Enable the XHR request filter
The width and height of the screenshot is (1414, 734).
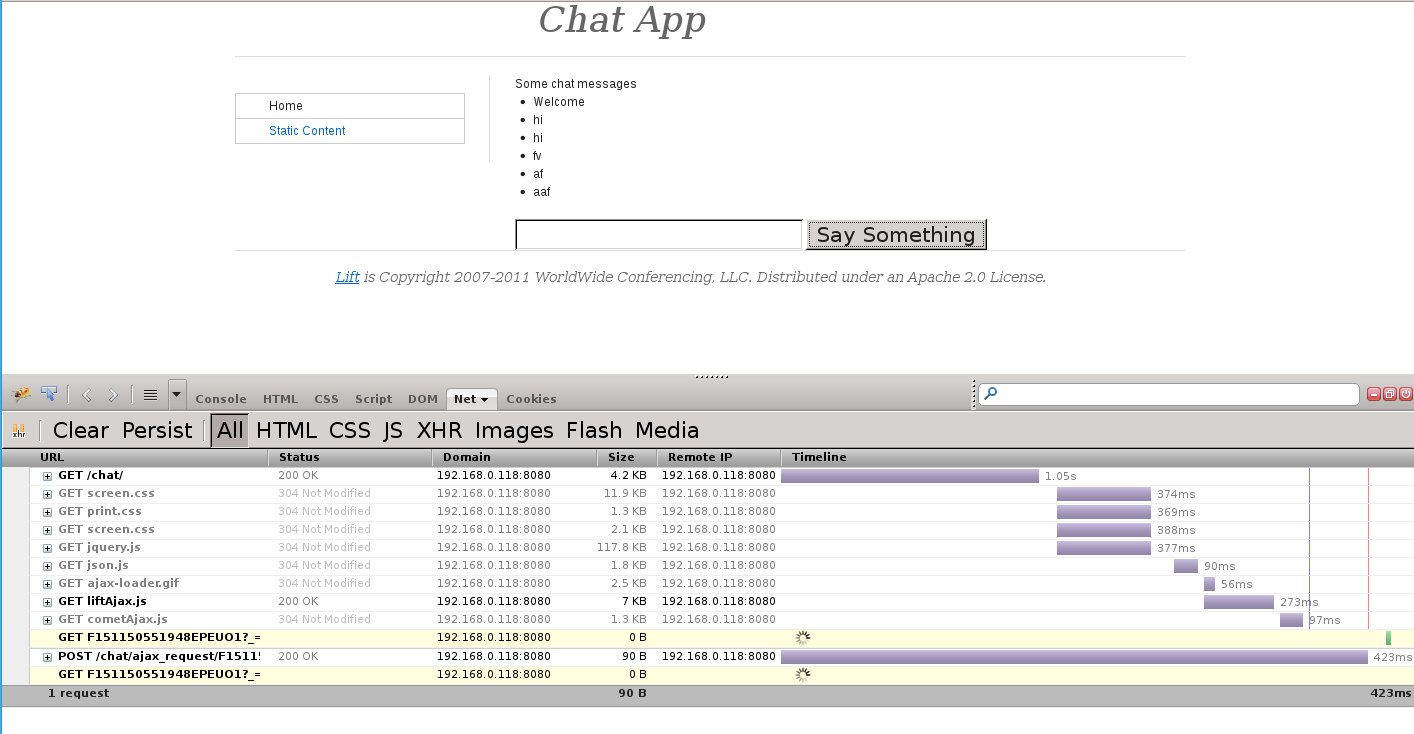439,431
